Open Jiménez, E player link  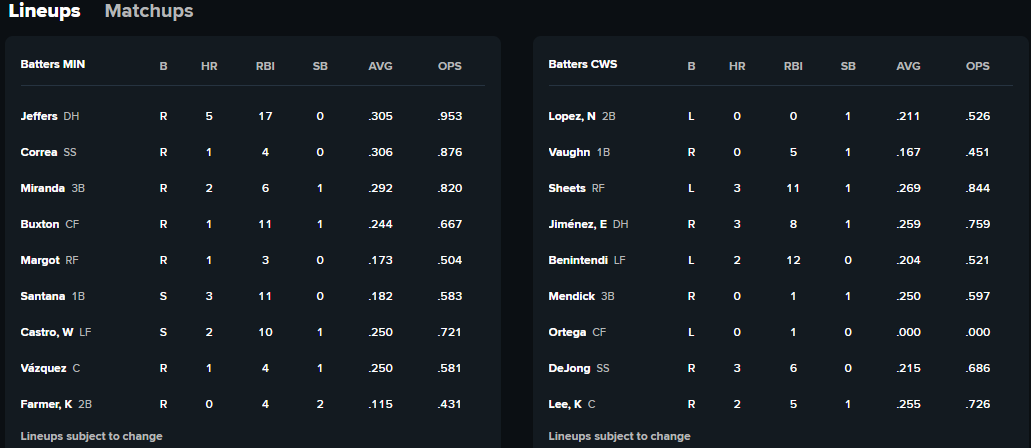click(x=577, y=224)
